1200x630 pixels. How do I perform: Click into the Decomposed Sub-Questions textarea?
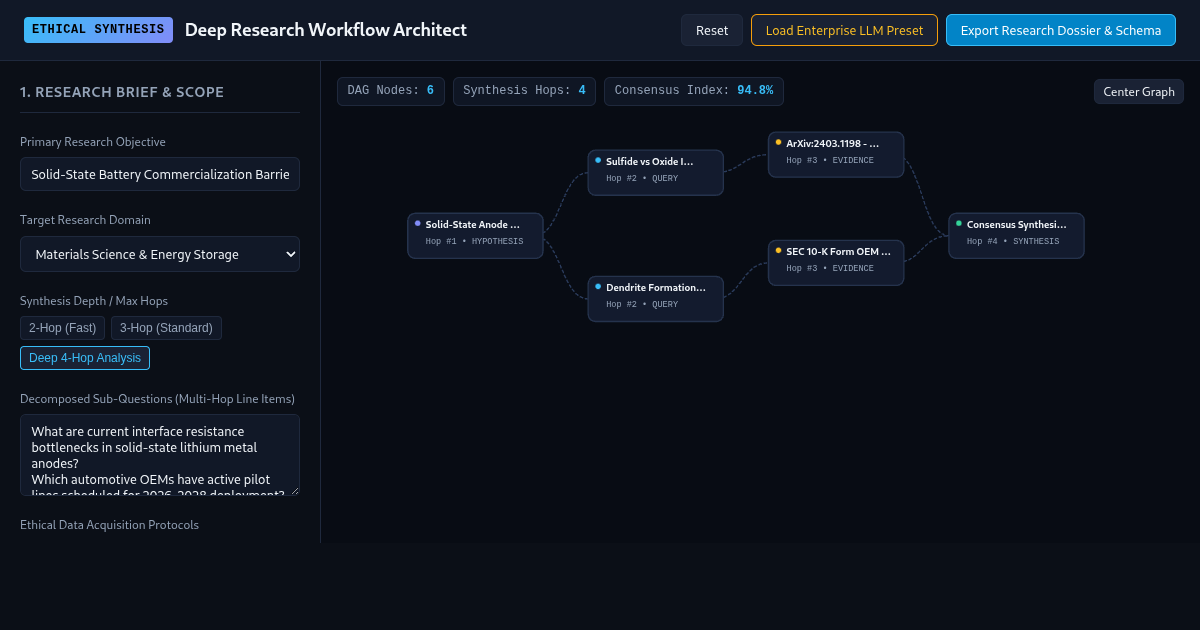point(160,455)
